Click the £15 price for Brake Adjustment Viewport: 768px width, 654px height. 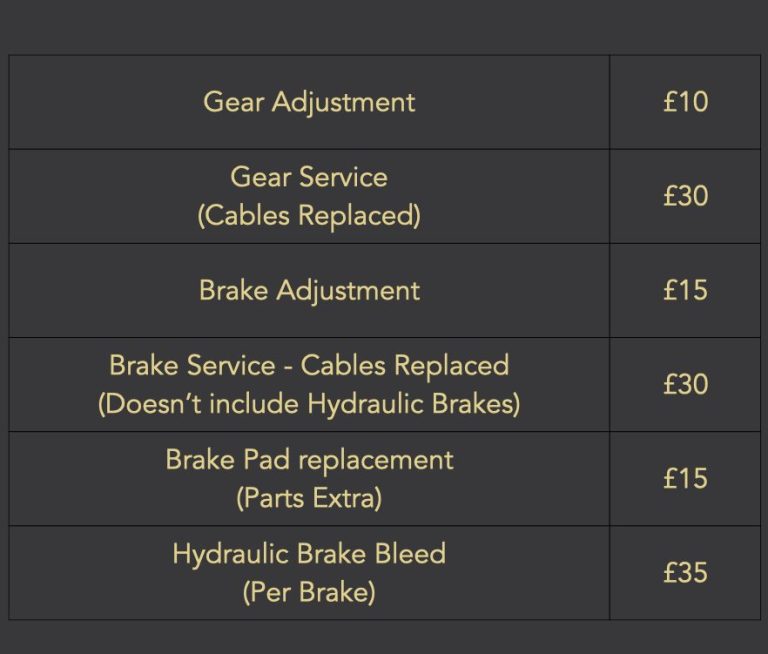click(x=685, y=290)
